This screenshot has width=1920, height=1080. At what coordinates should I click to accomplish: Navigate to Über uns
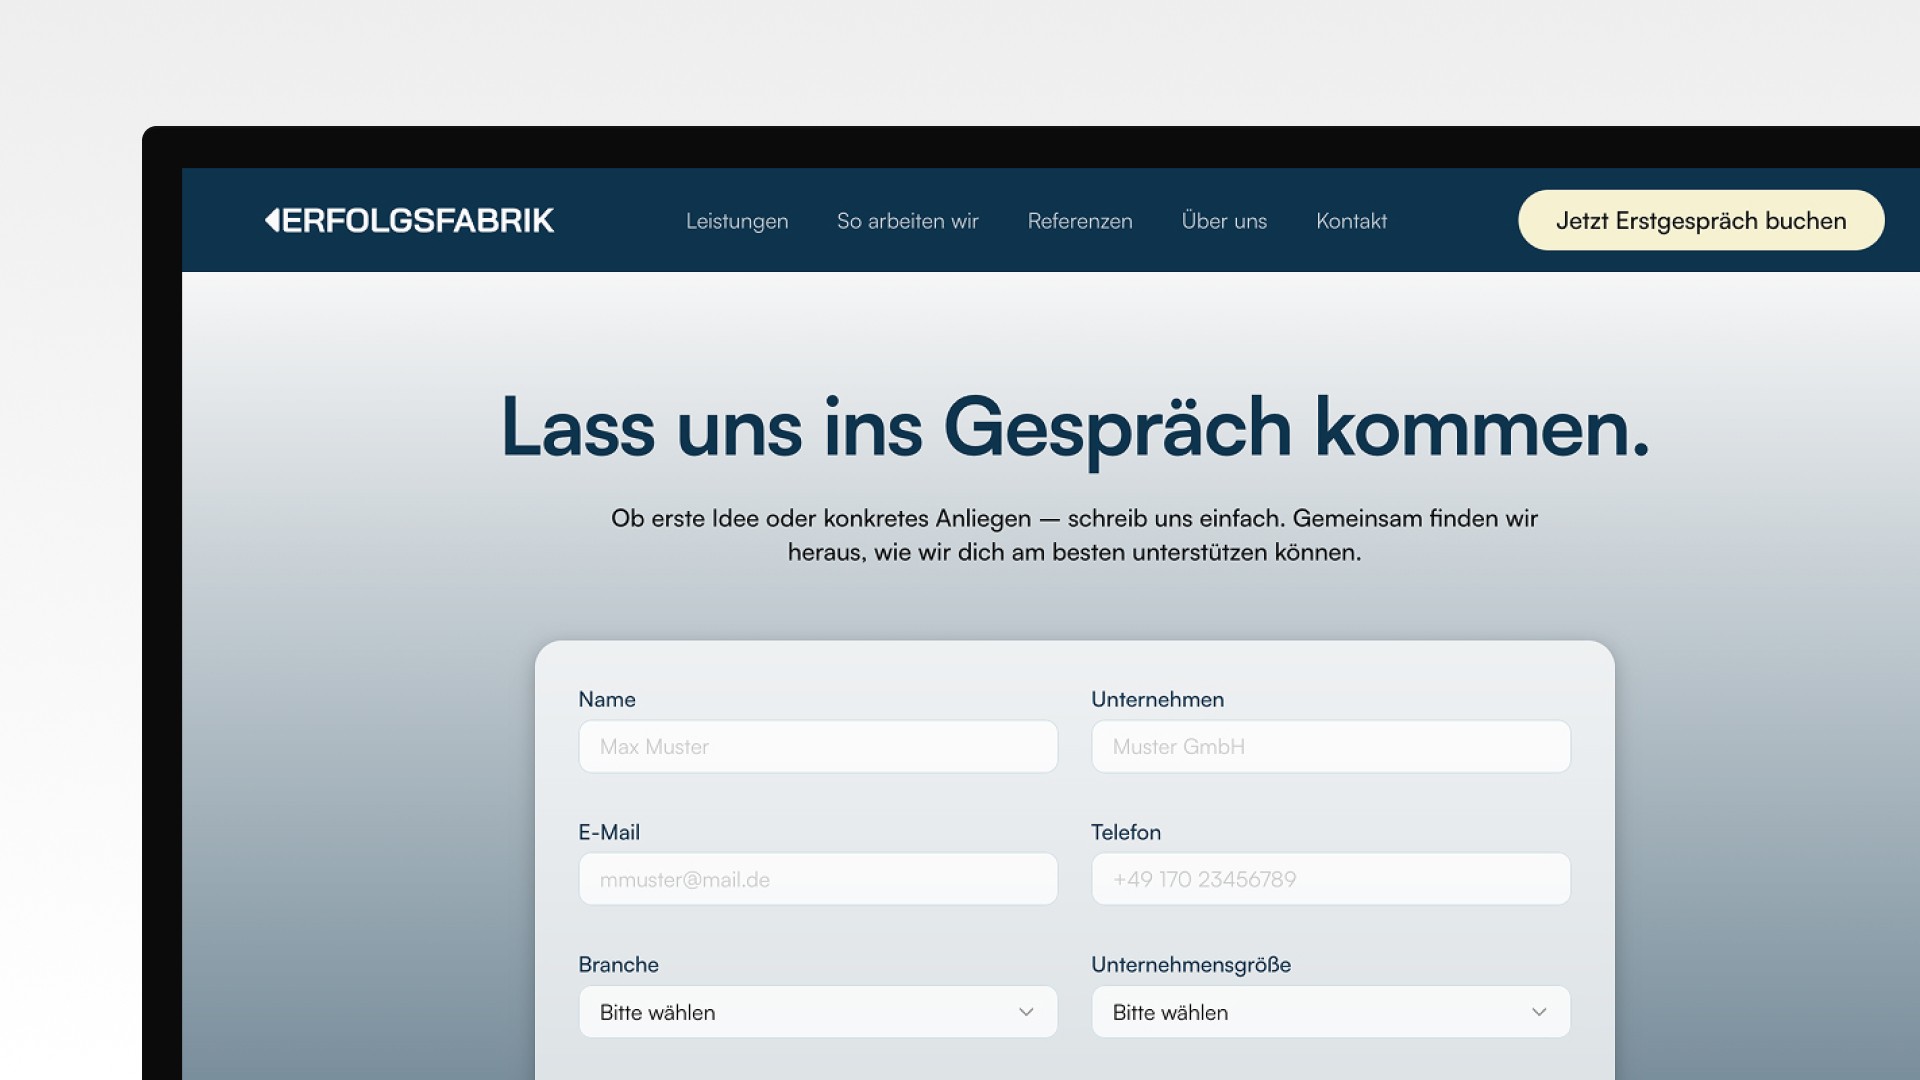pos(1224,221)
